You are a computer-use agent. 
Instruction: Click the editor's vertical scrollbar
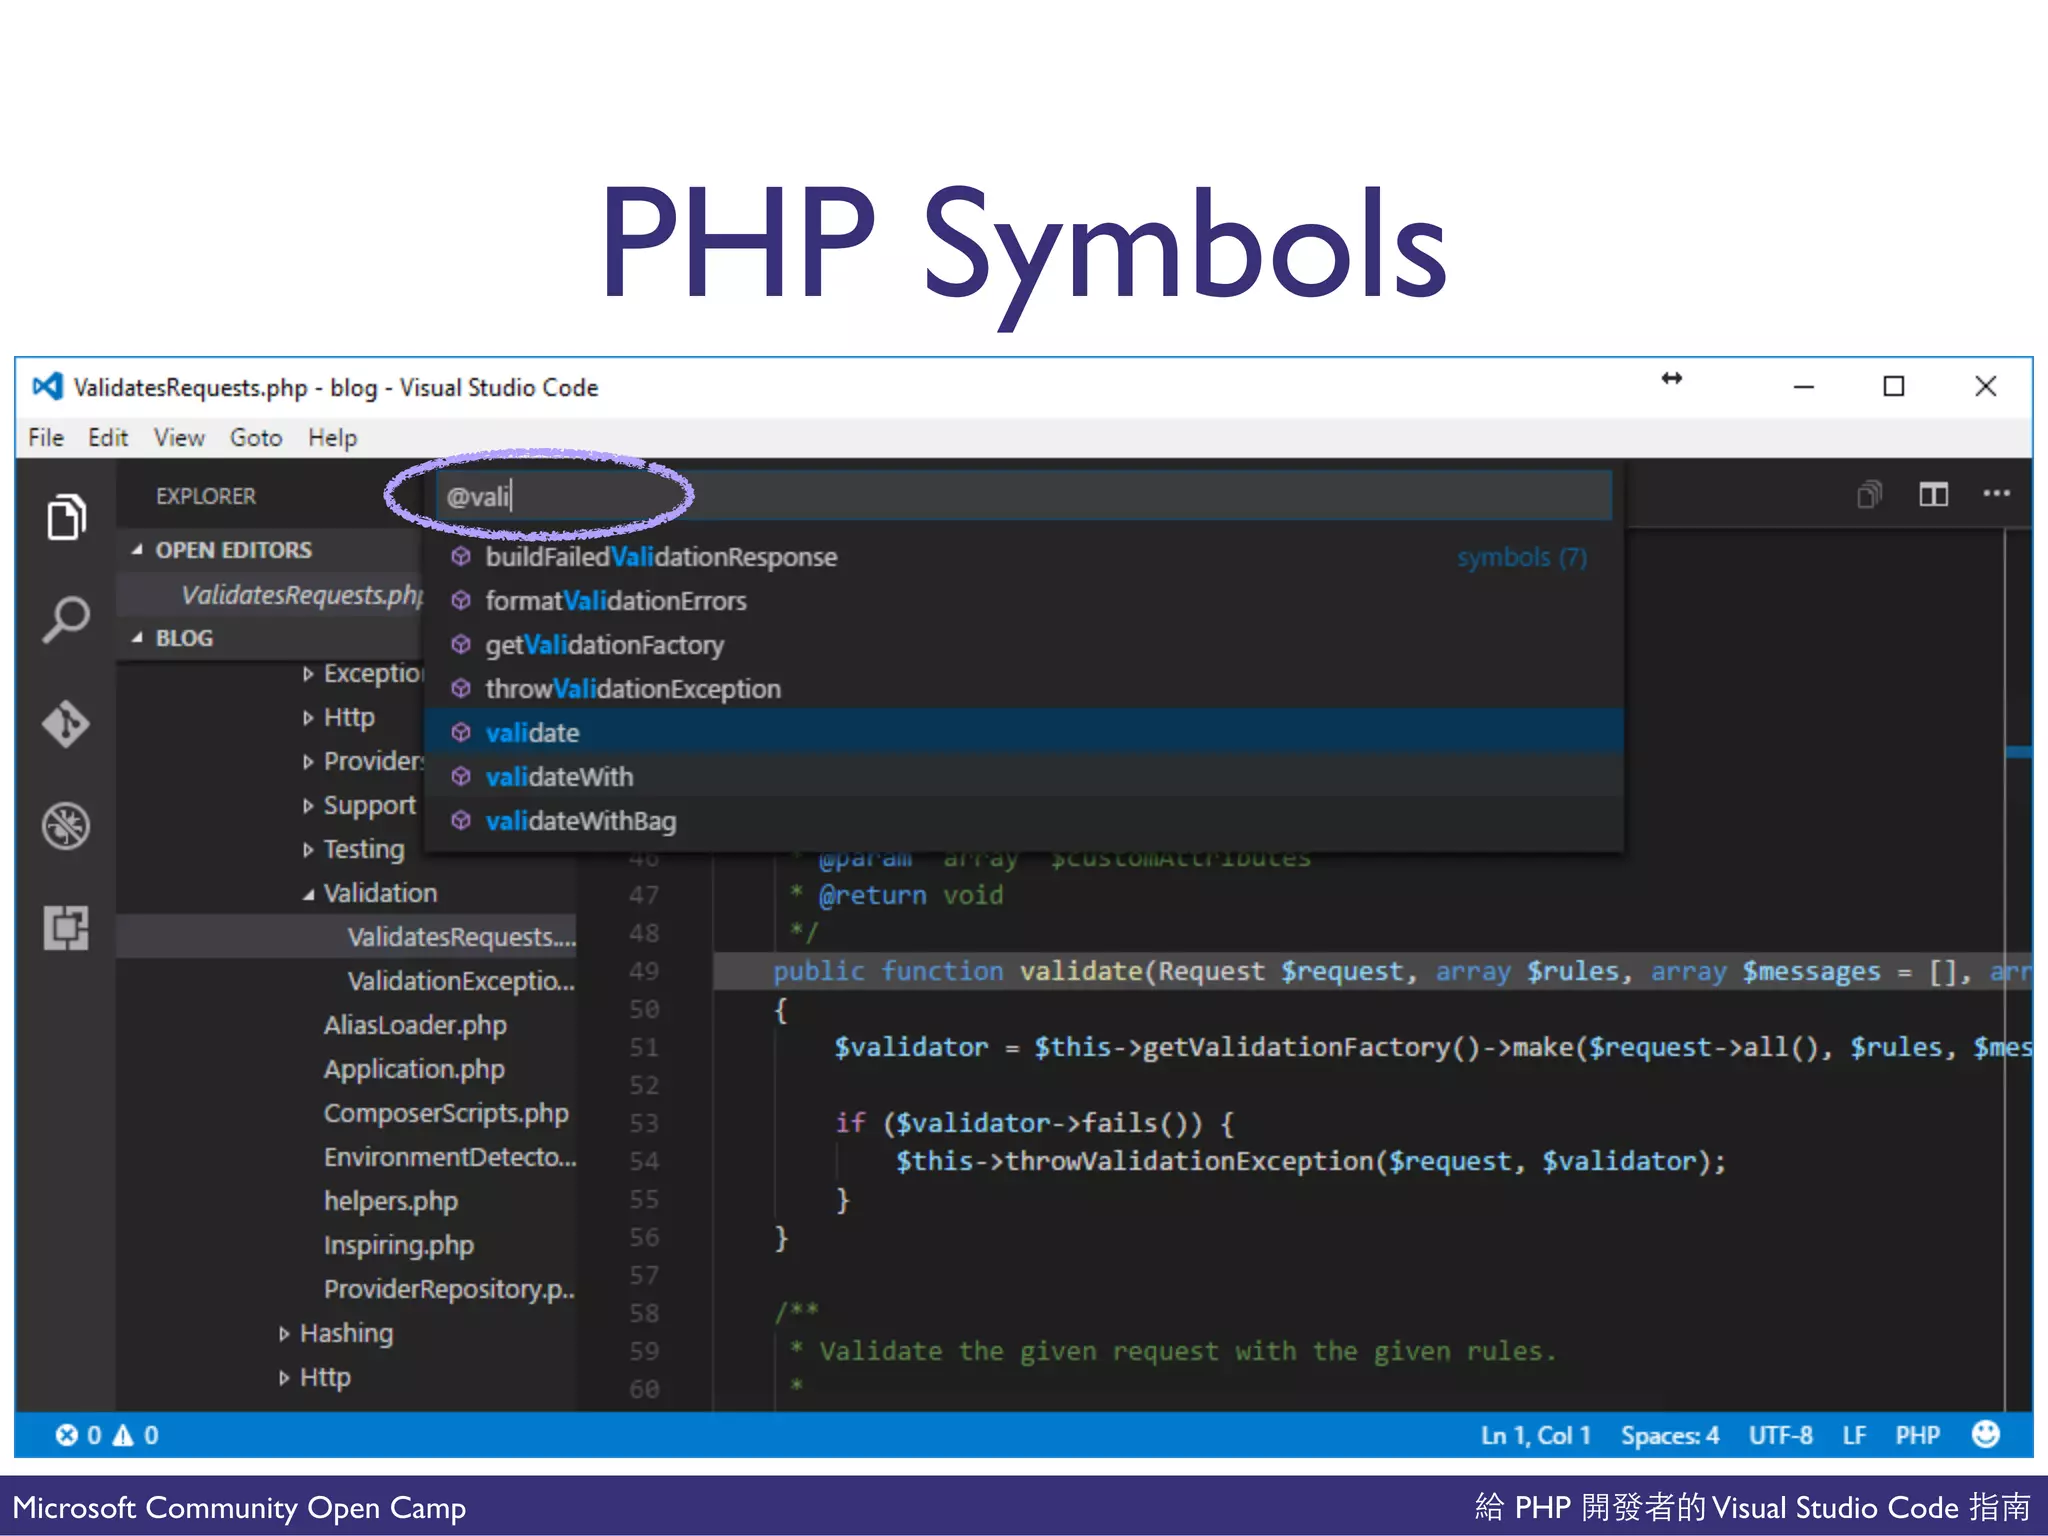click(x=2018, y=970)
